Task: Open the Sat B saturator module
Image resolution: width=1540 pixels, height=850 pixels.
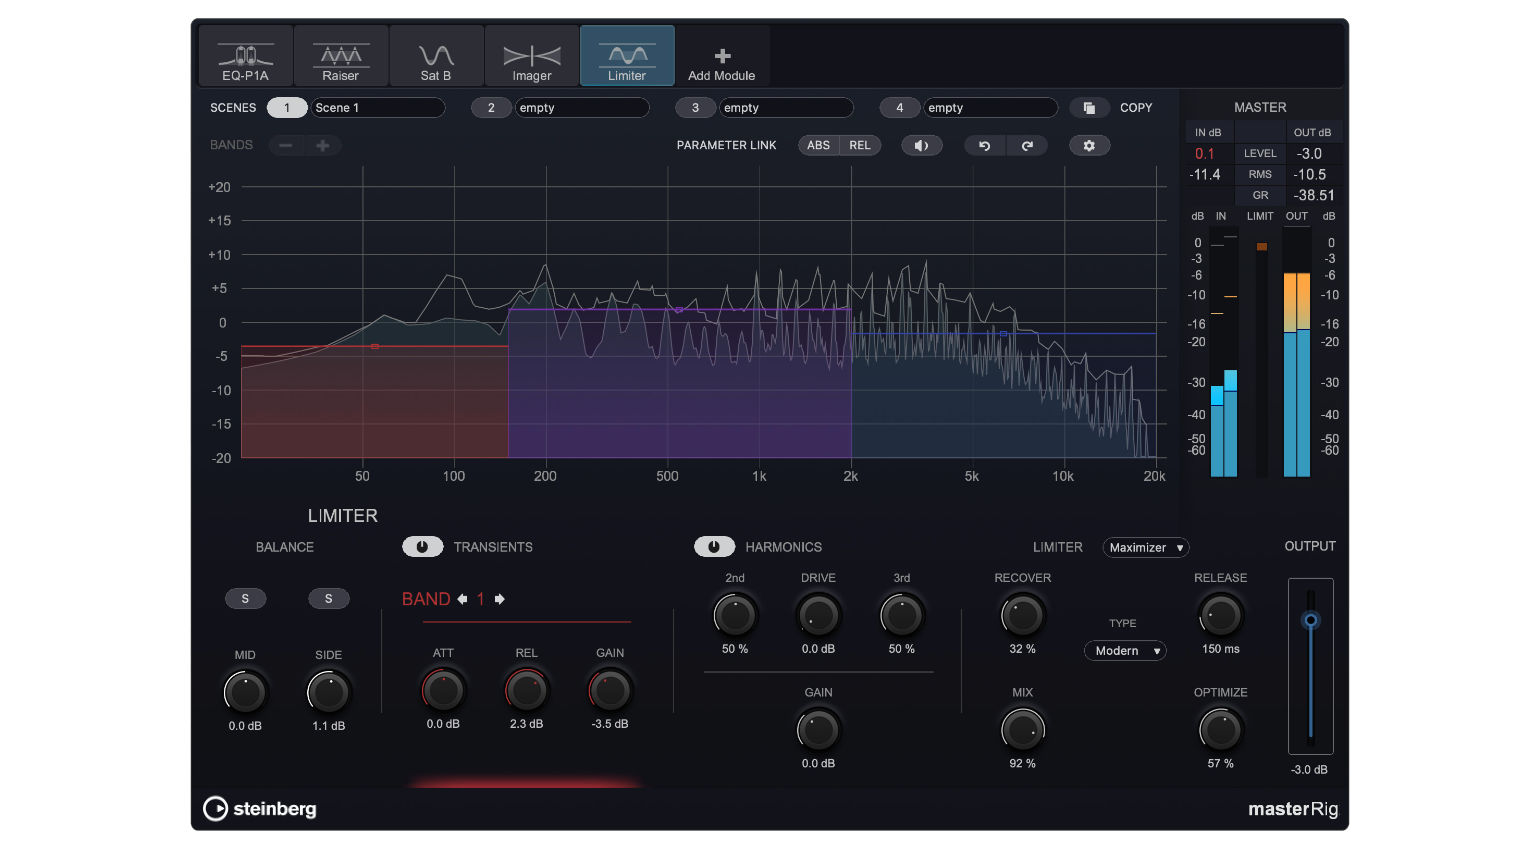Action: [x=436, y=58]
